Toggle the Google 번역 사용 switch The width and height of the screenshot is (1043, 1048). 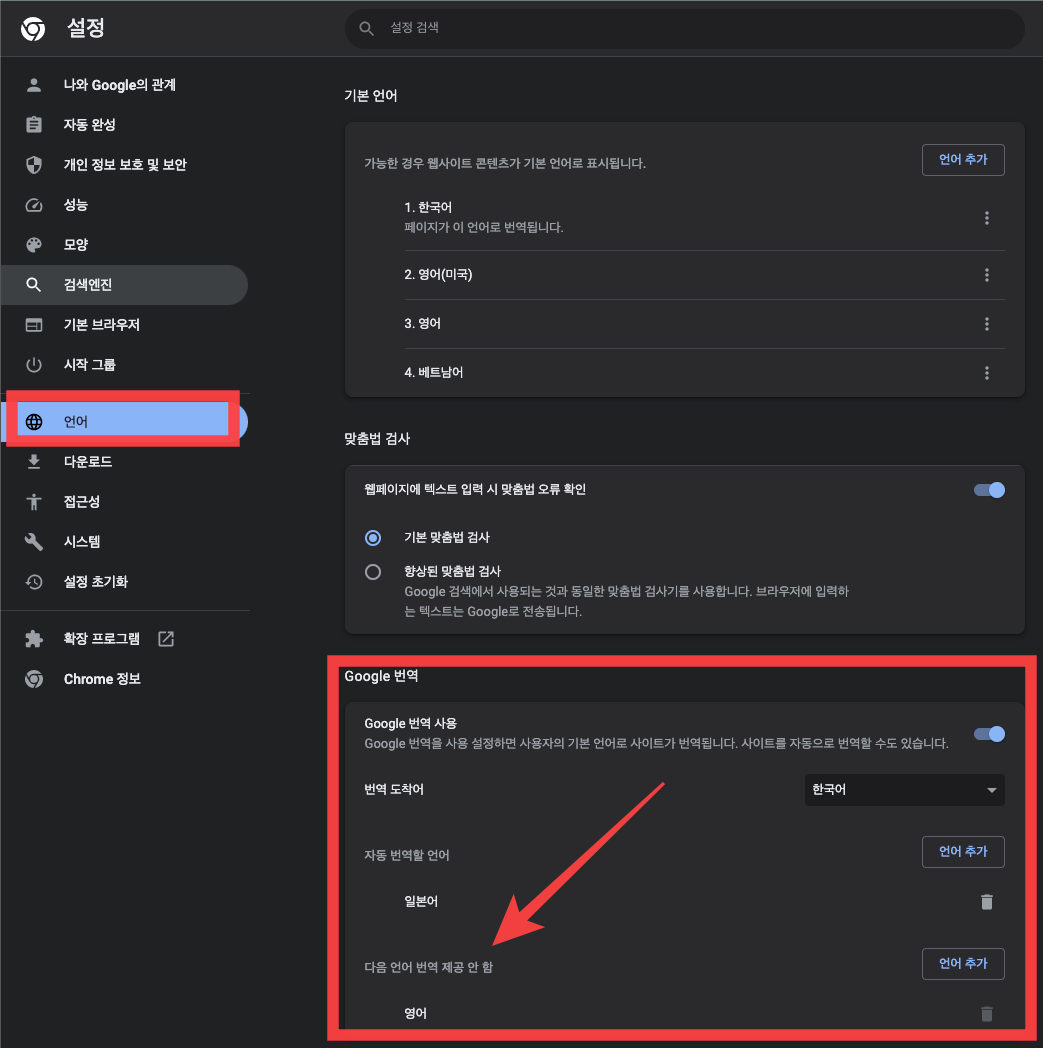coord(989,734)
